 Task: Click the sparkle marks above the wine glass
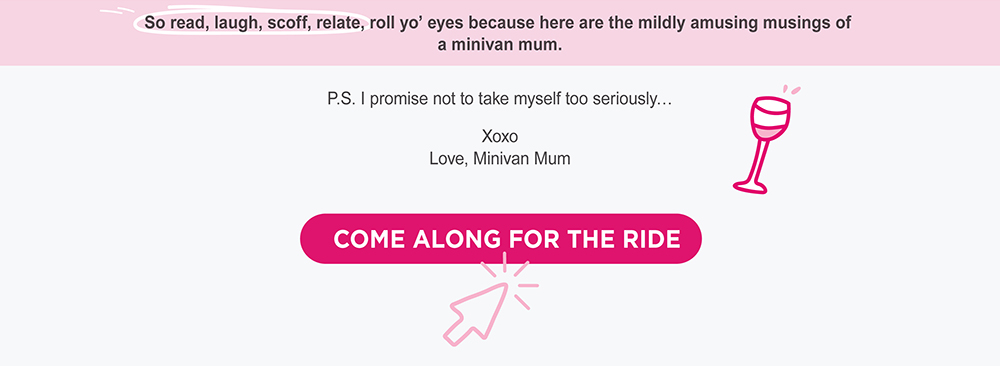click(791, 90)
